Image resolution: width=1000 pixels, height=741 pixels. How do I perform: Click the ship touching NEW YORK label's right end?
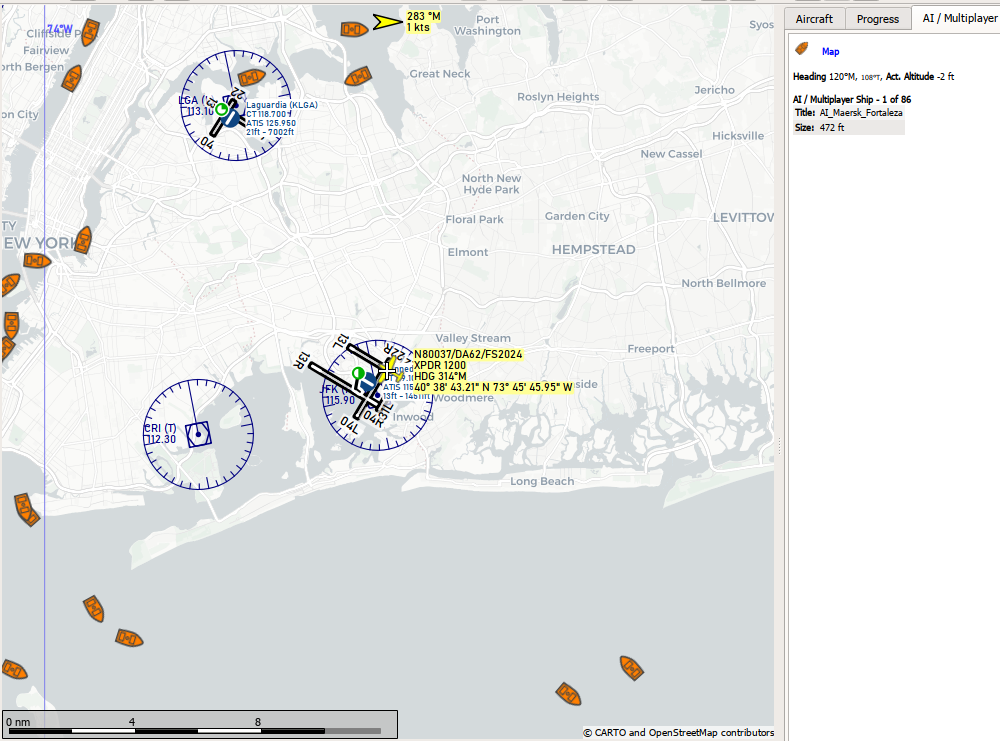[83, 240]
